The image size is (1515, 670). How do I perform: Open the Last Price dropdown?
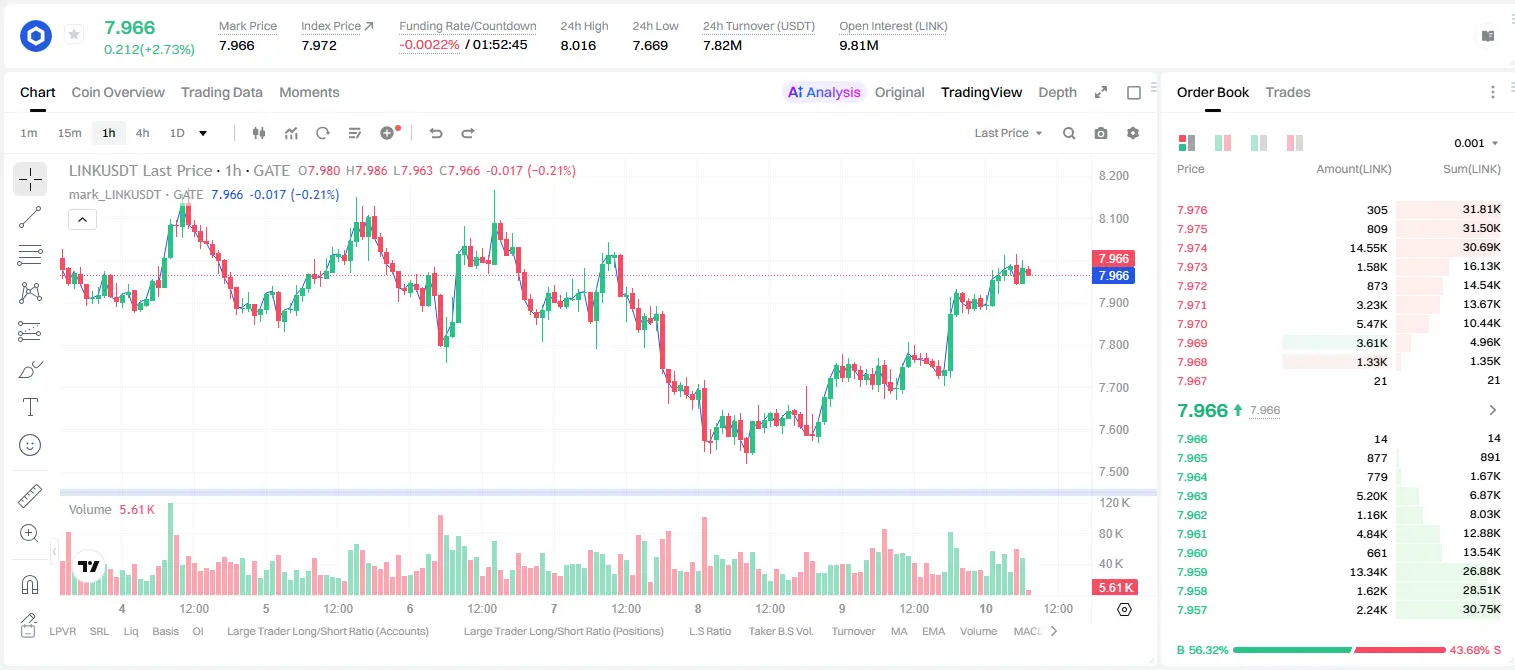pyautogui.click(x=1008, y=133)
